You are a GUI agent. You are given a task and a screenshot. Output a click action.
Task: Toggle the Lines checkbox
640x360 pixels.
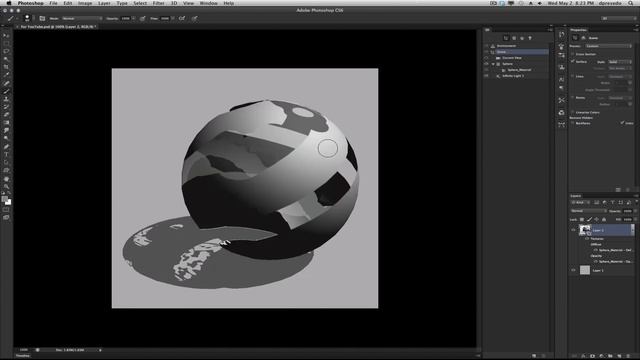573,76
